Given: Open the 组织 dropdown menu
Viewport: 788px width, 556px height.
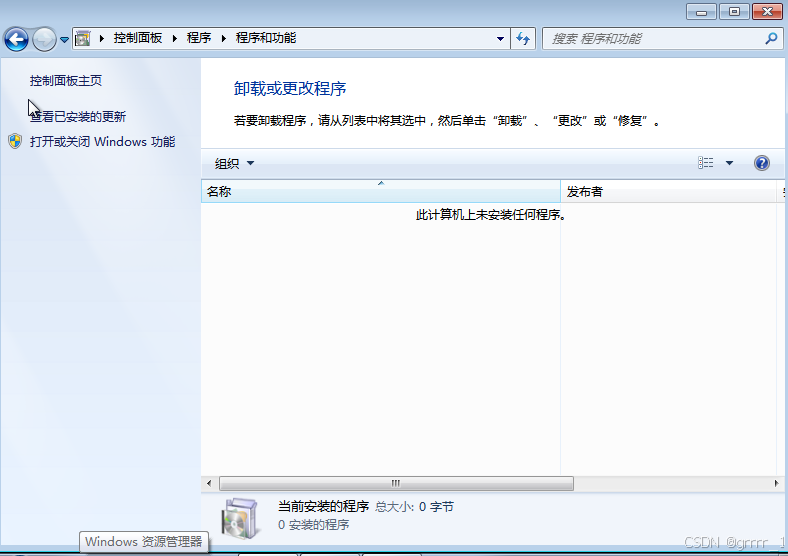Looking at the screenshot, I should [x=234, y=163].
